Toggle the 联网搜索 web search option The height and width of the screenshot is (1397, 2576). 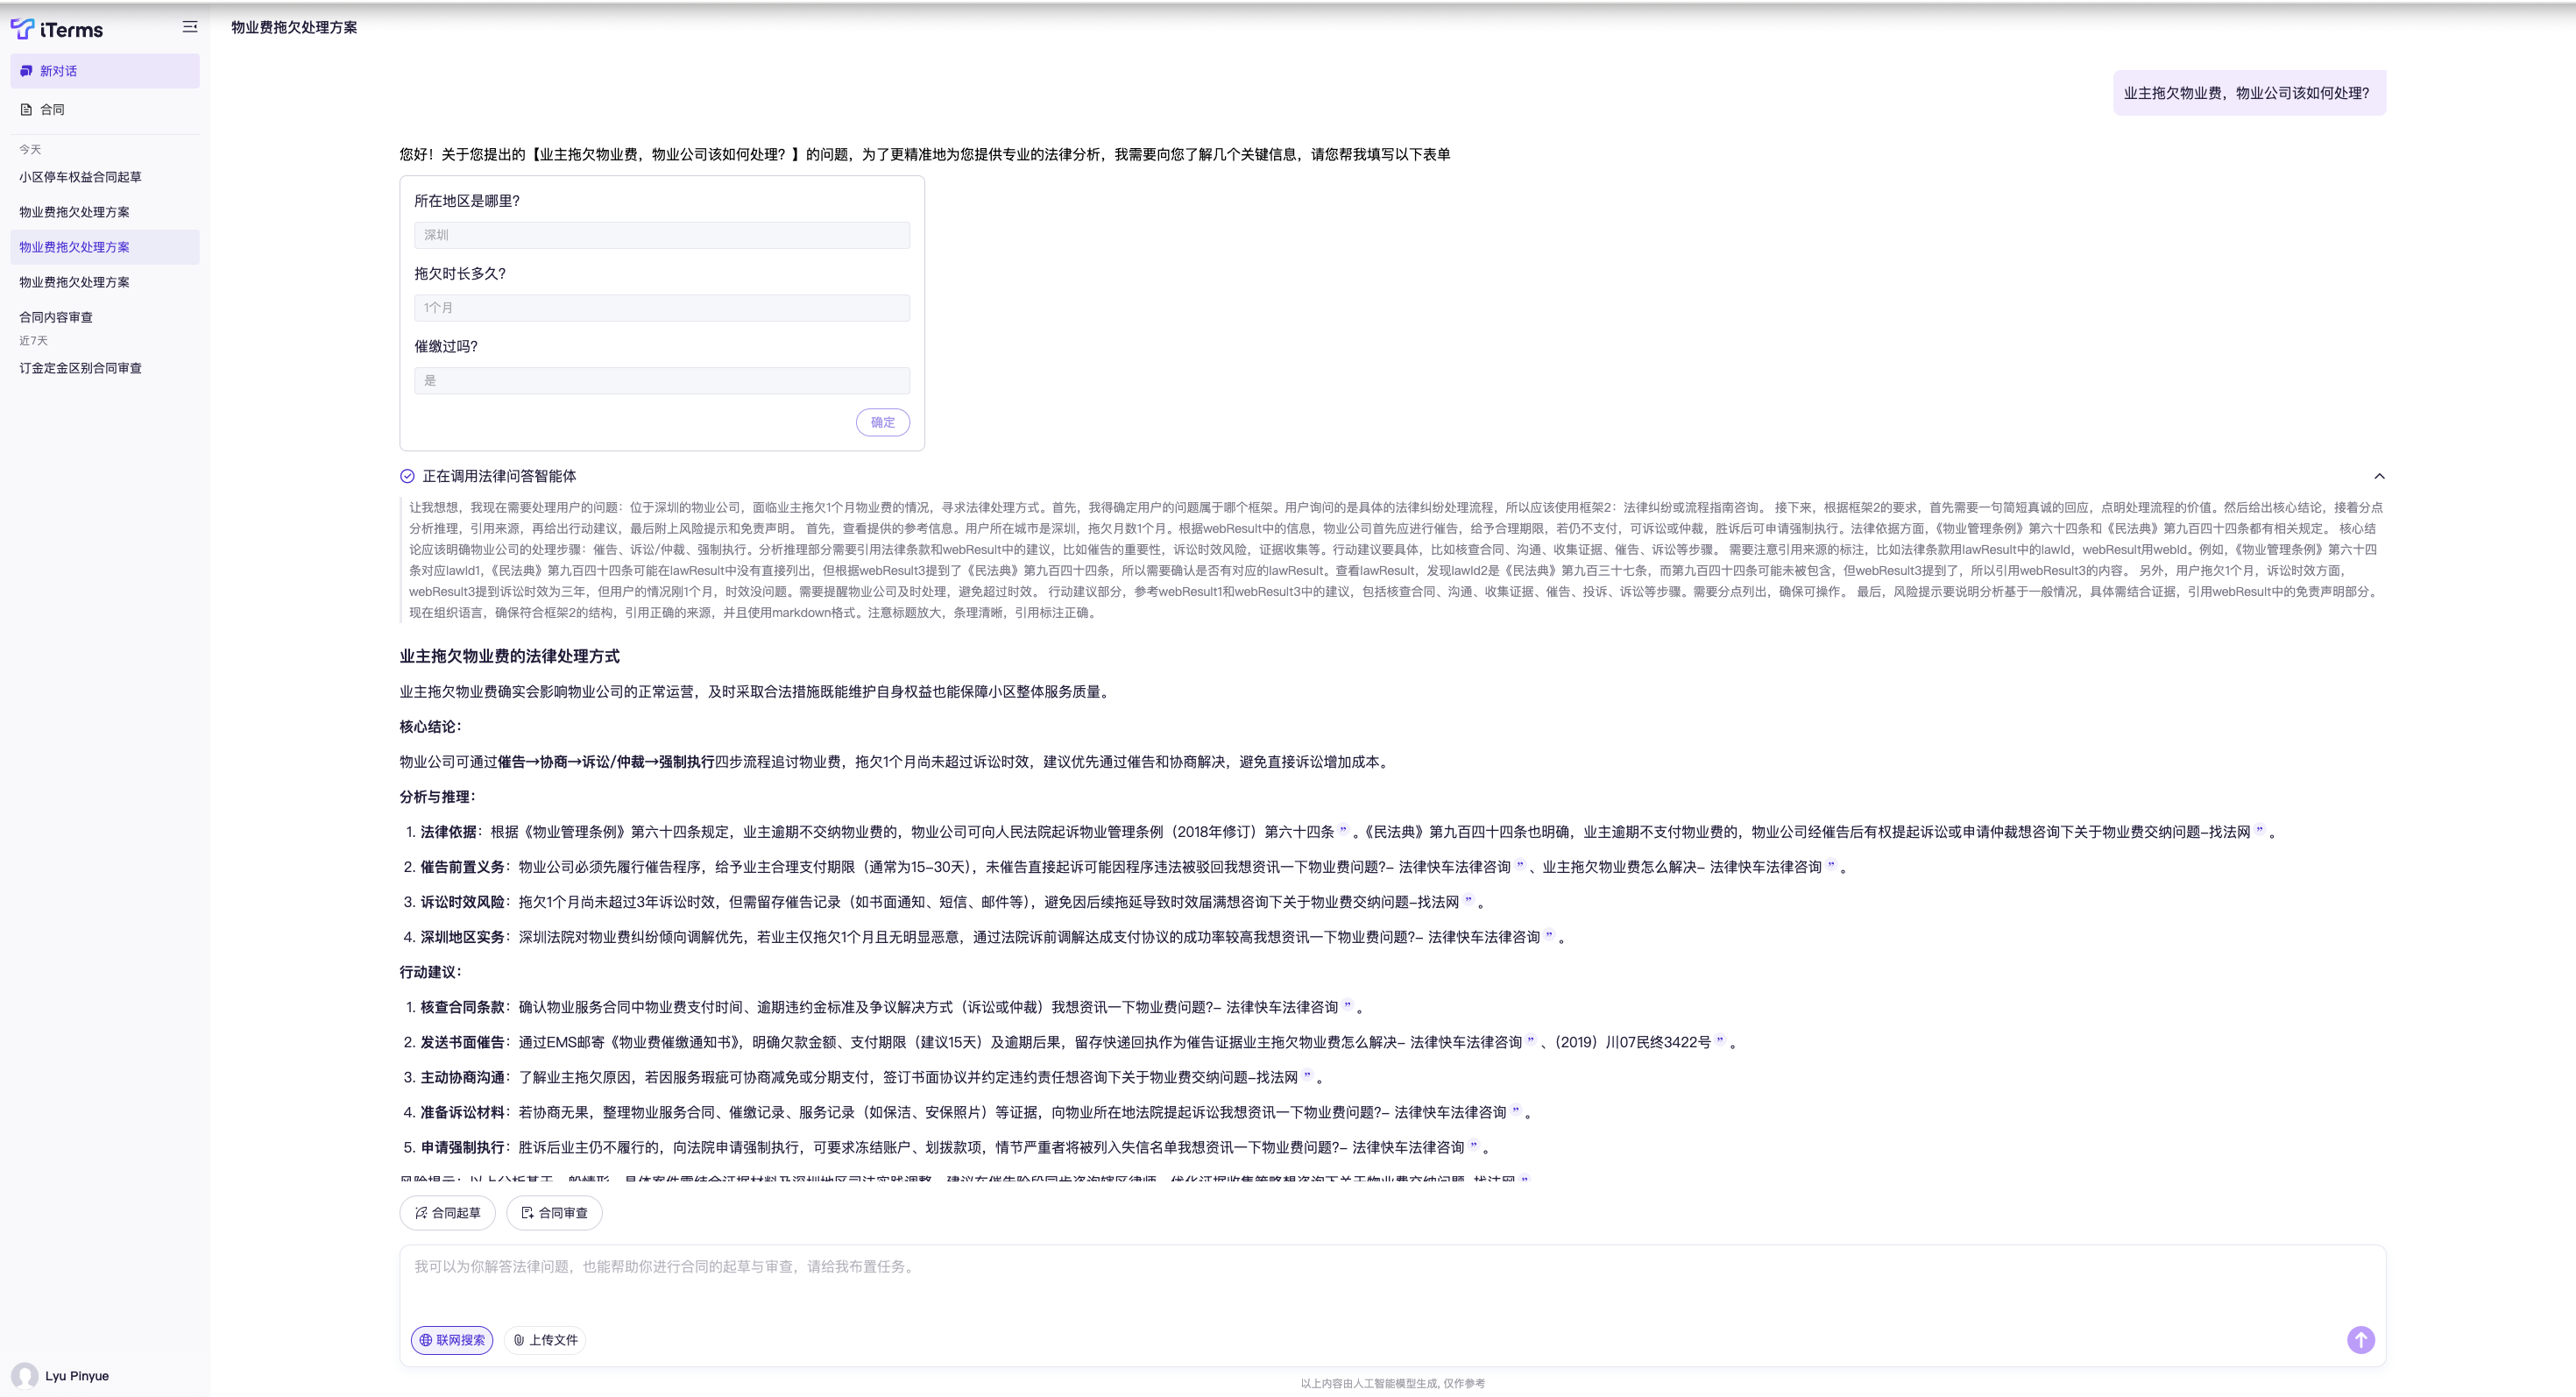click(452, 1340)
